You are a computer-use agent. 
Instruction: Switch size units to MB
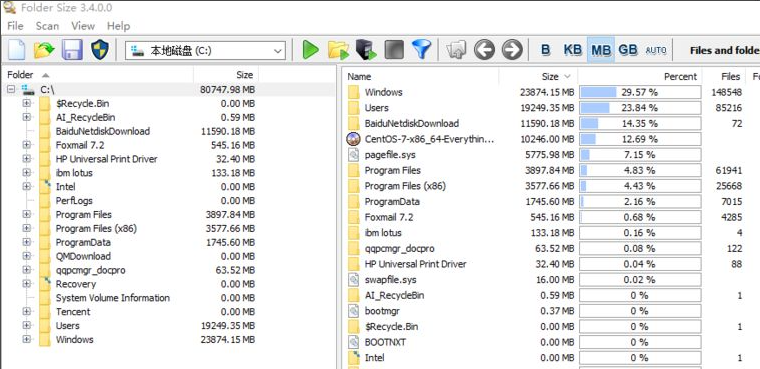(x=601, y=50)
